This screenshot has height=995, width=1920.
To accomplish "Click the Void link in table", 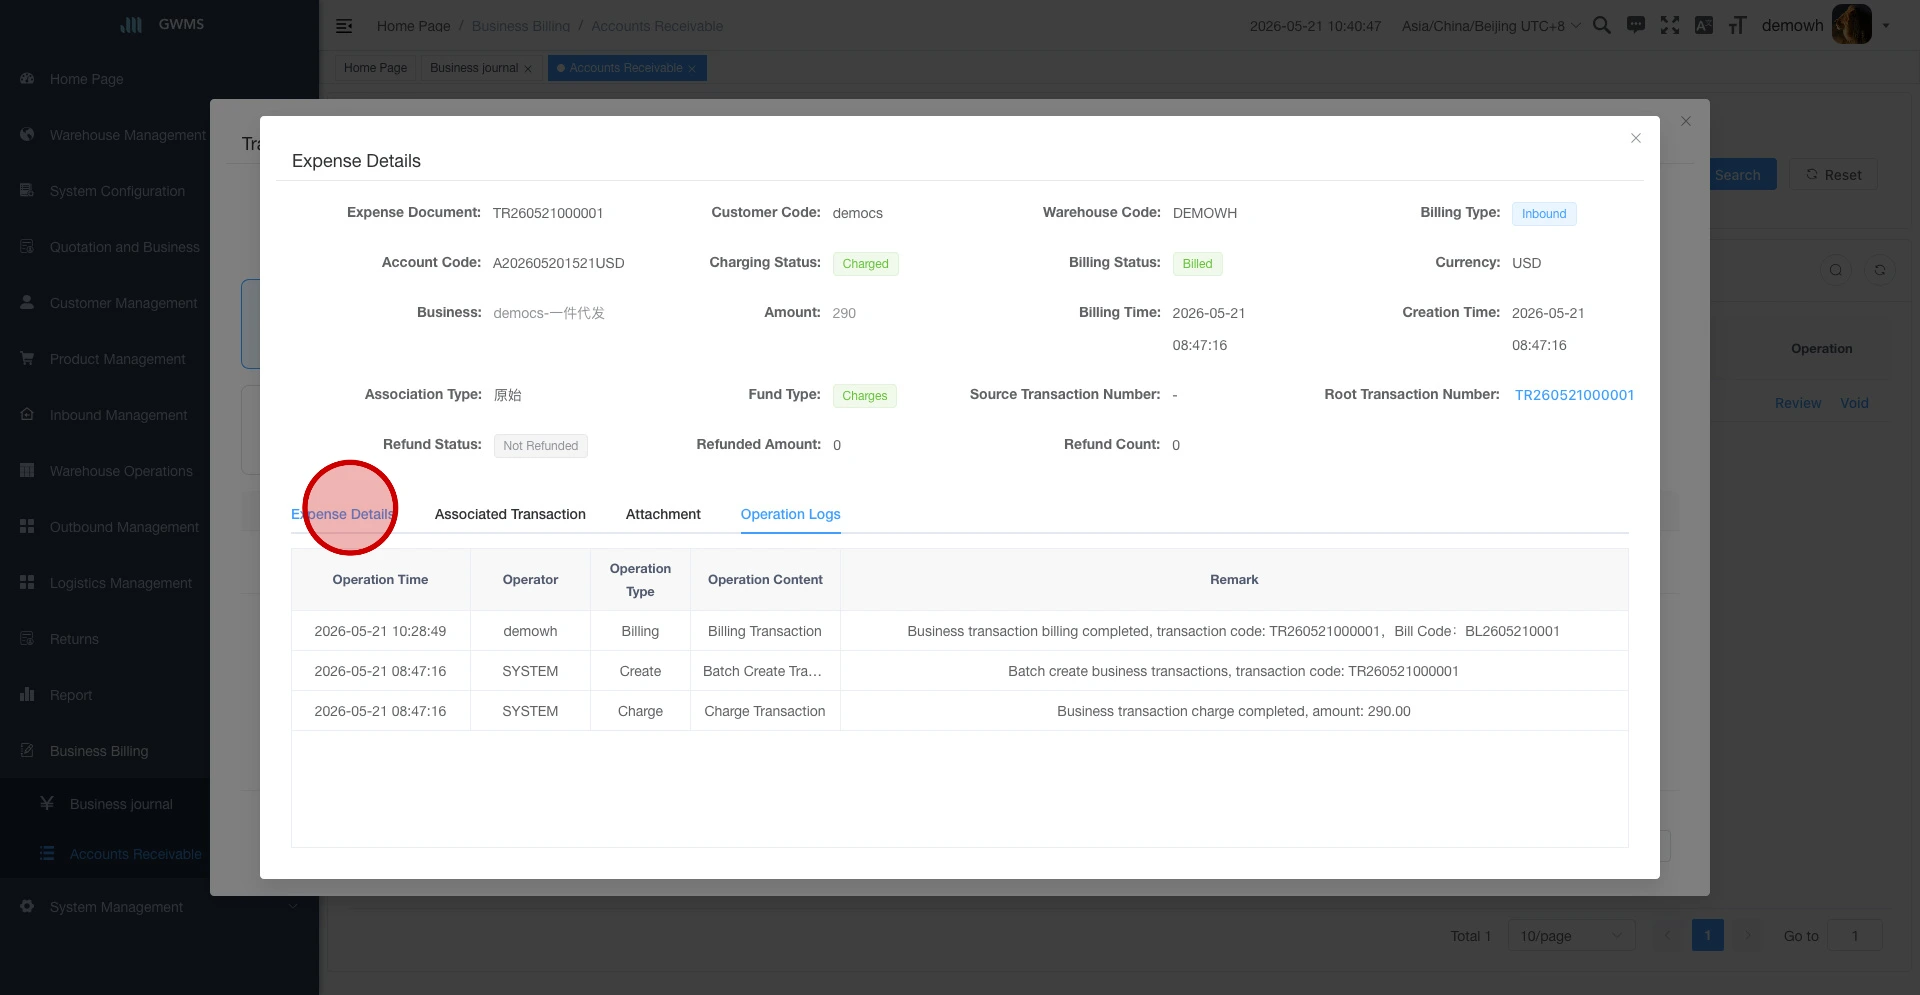I will [1854, 403].
